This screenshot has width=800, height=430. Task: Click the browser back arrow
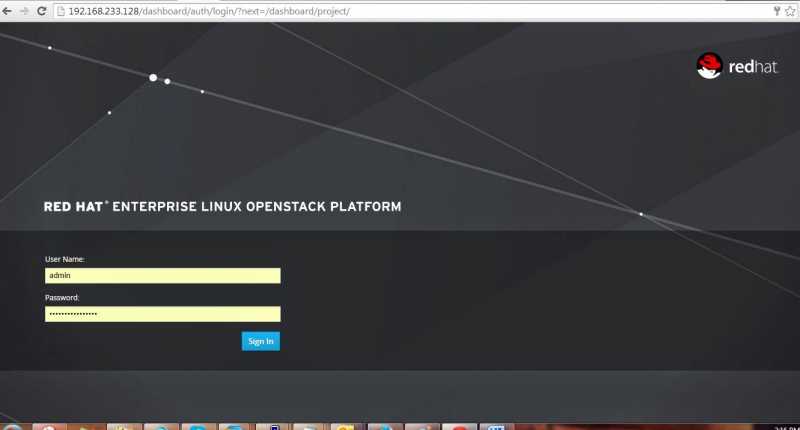pyautogui.click(x=7, y=11)
